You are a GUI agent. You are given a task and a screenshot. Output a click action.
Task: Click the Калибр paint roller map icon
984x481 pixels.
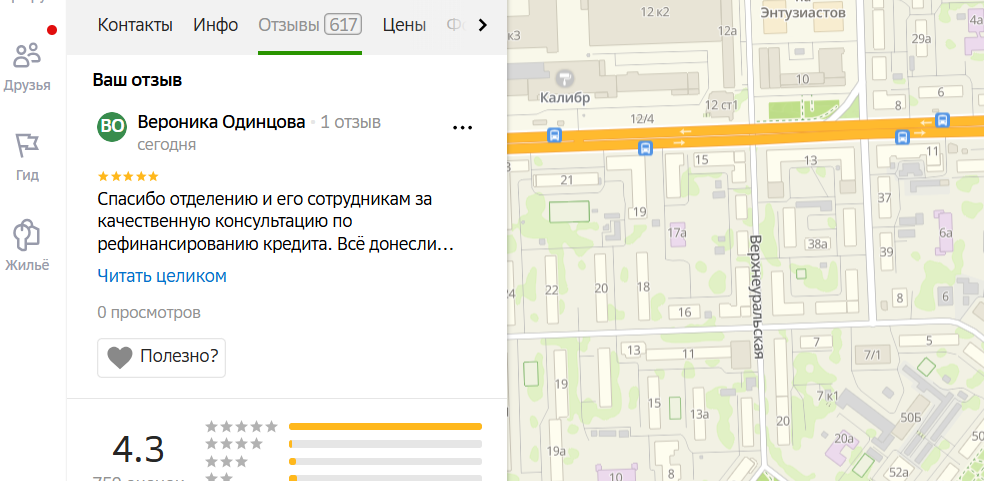tap(565, 78)
